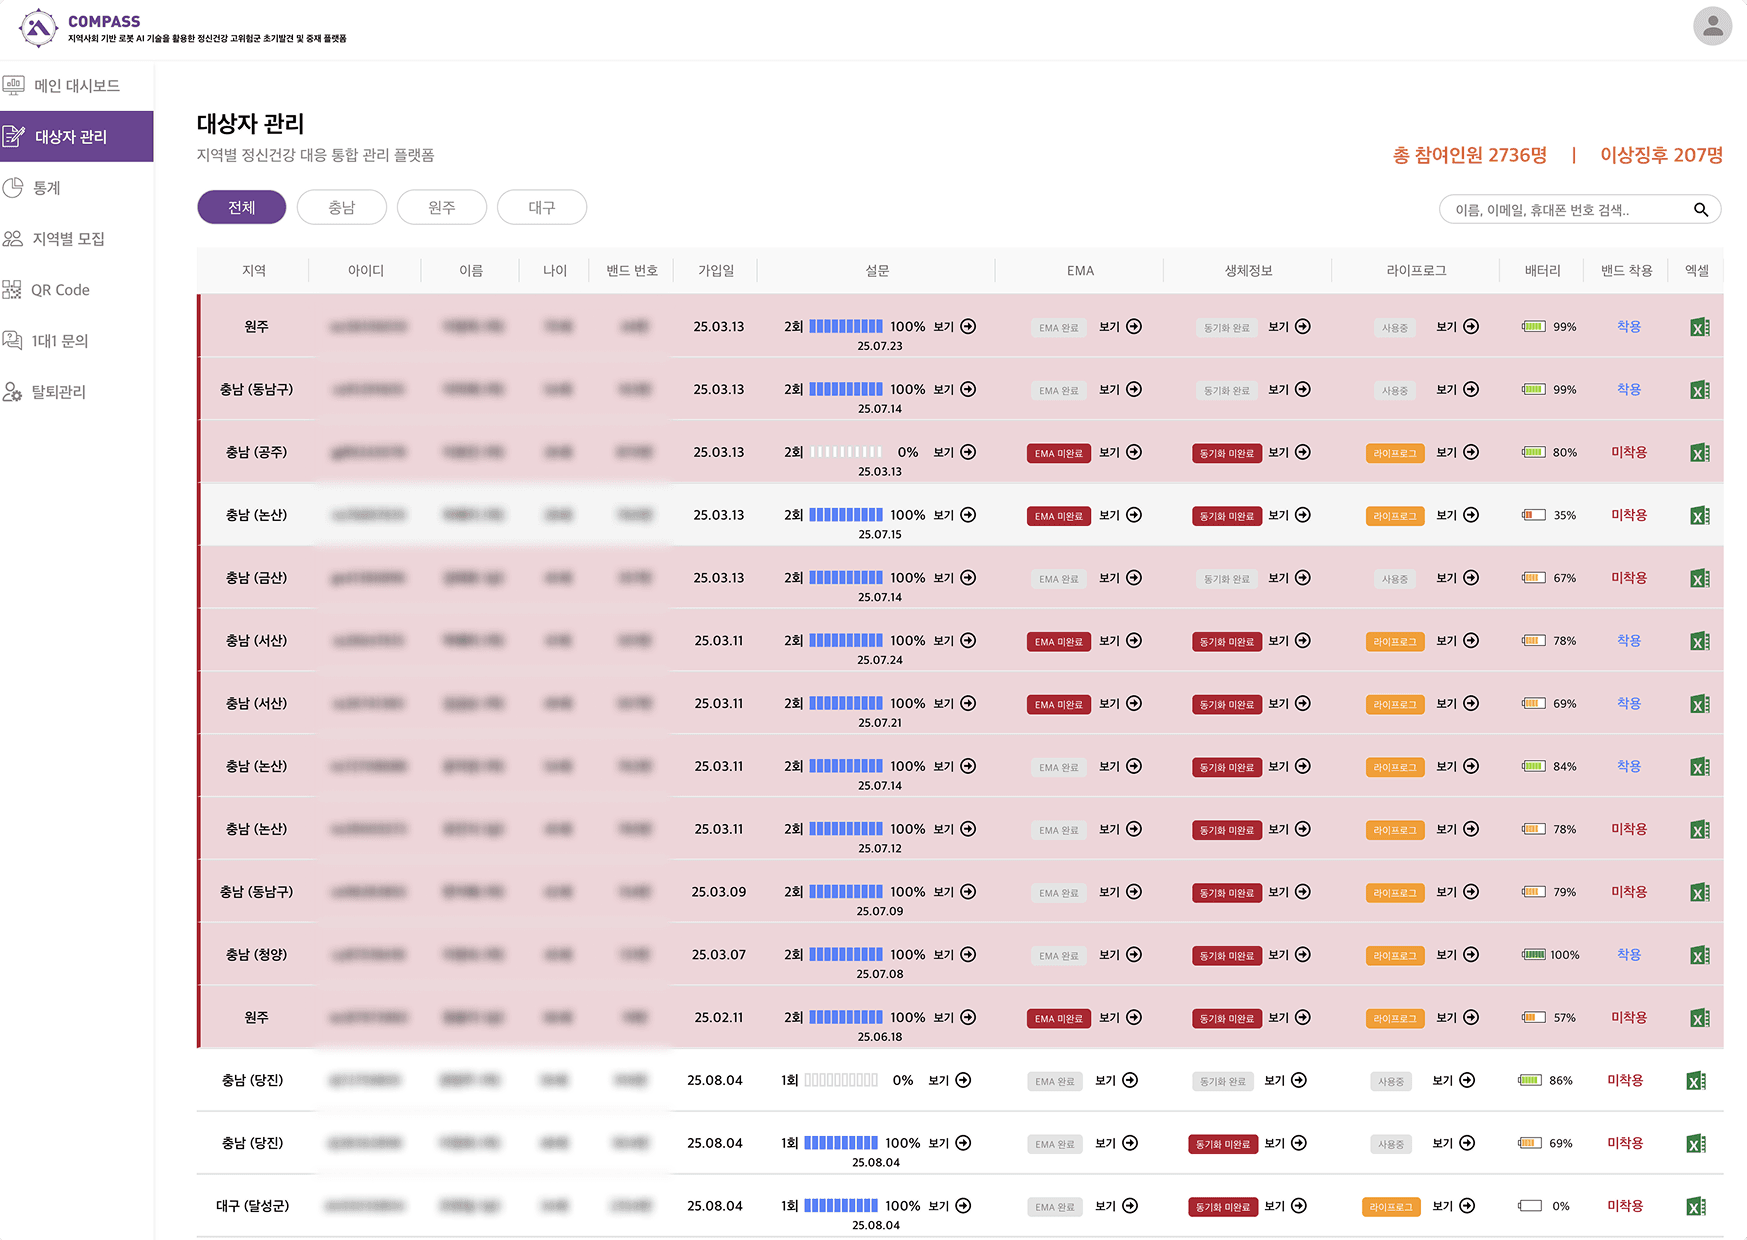This screenshot has width=1747, height=1240.
Task: Switch to the 대구 filter
Action: click(542, 207)
